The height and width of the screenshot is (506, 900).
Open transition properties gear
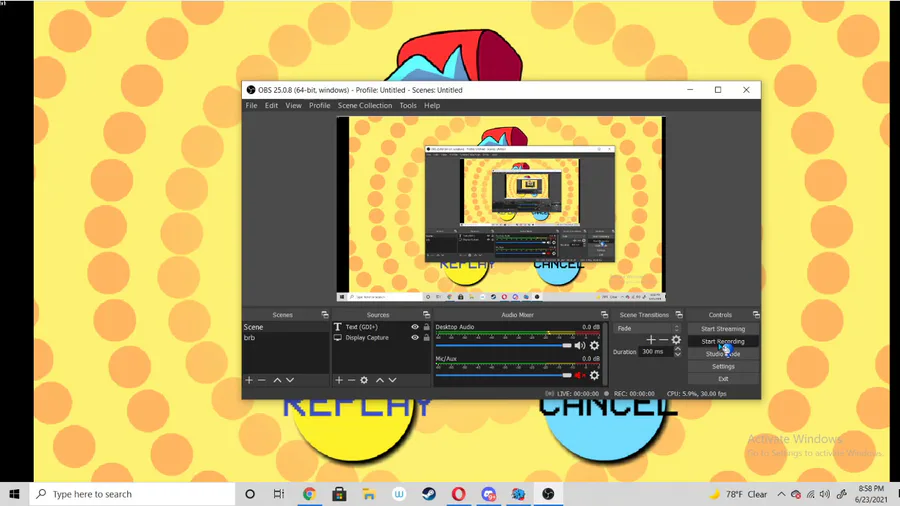click(x=676, y=340)
